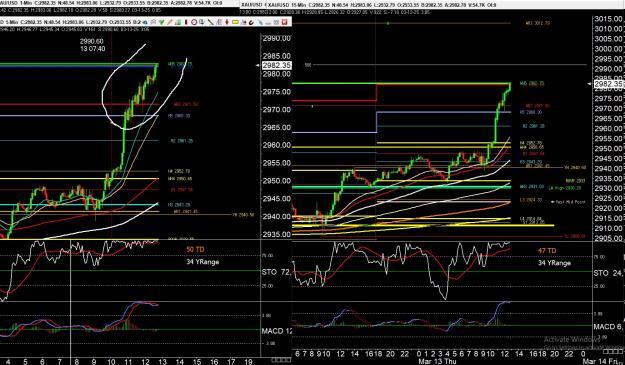Select the yellow rectangle drawing tool

point(235,22)
